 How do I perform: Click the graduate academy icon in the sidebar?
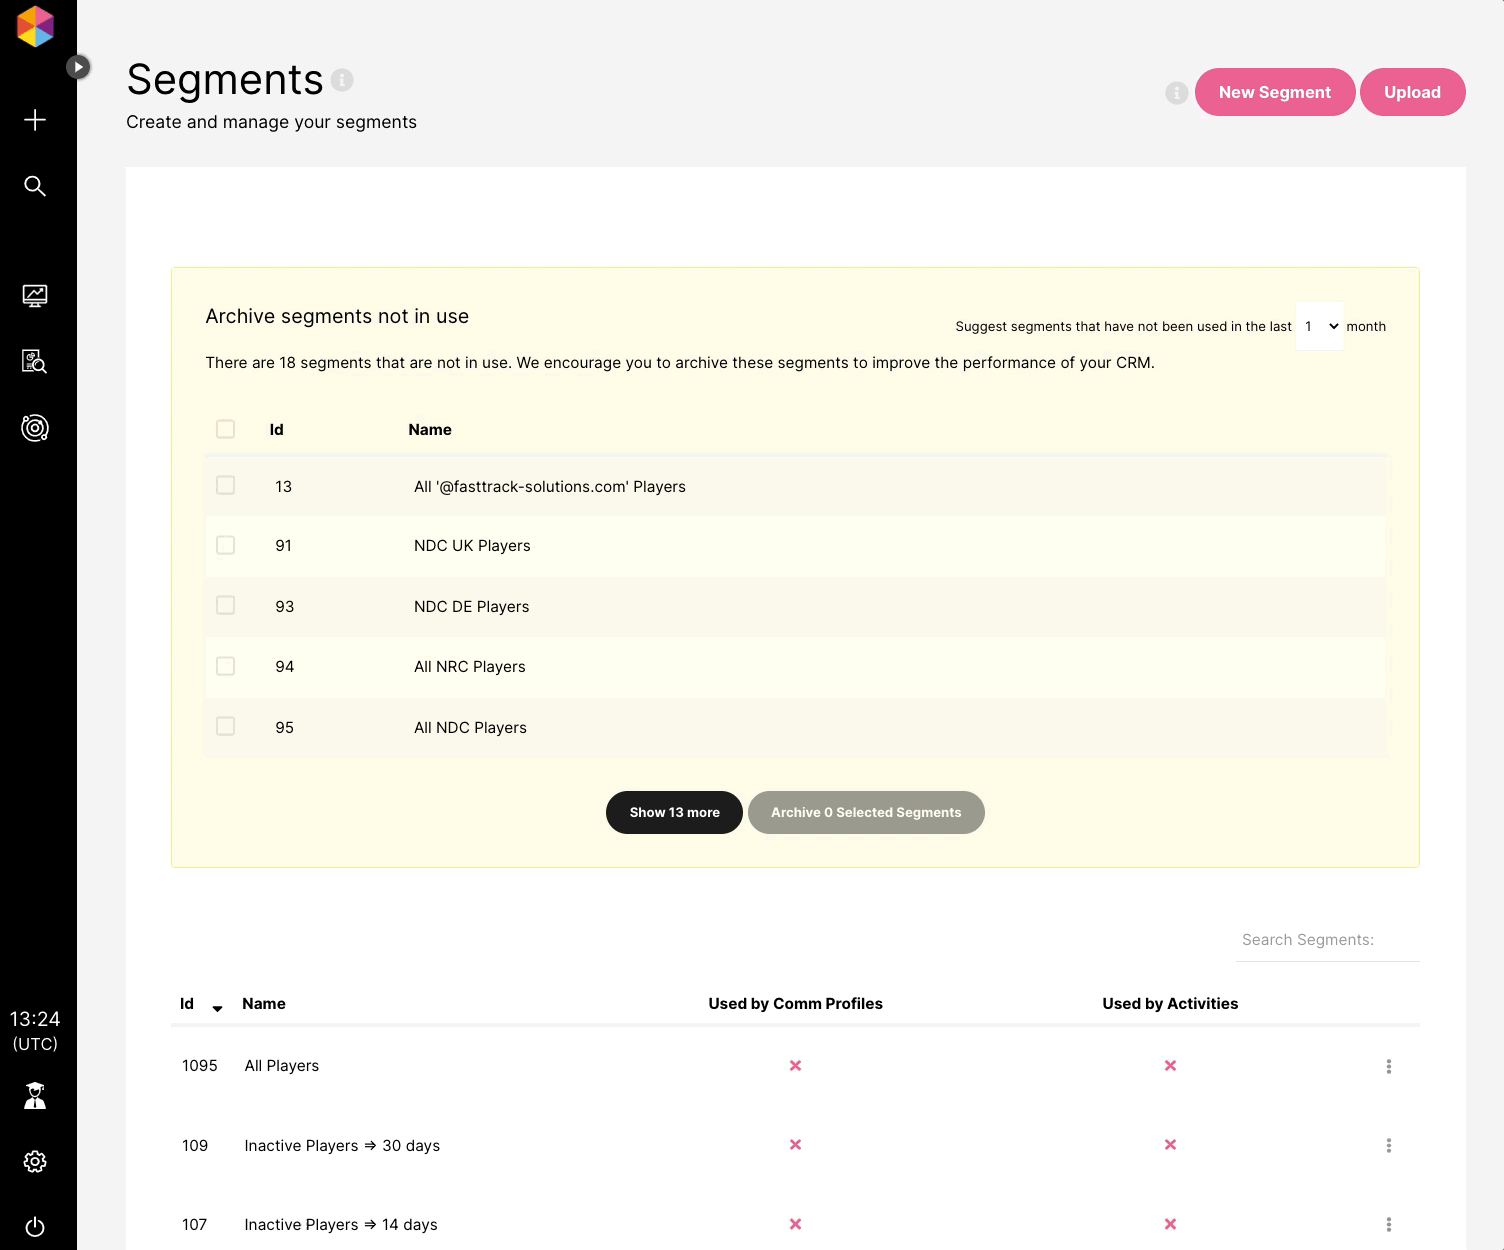pyautogui.click(x=35, y=1096)
